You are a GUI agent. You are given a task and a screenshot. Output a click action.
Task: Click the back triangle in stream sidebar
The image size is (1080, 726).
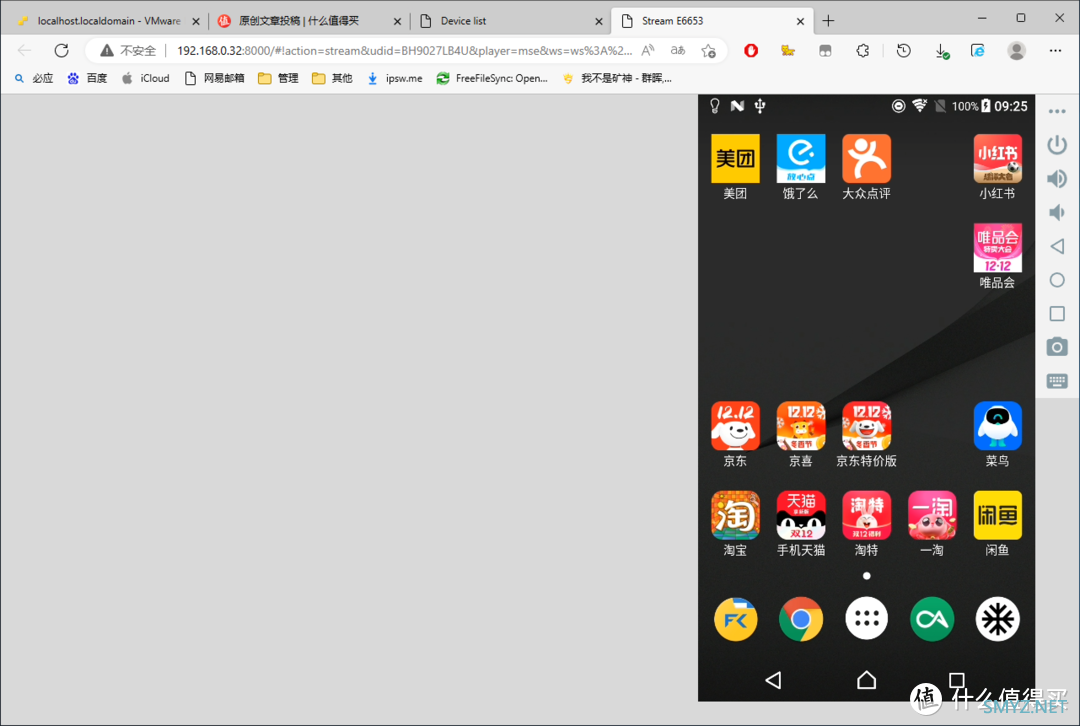(1057, 246)
